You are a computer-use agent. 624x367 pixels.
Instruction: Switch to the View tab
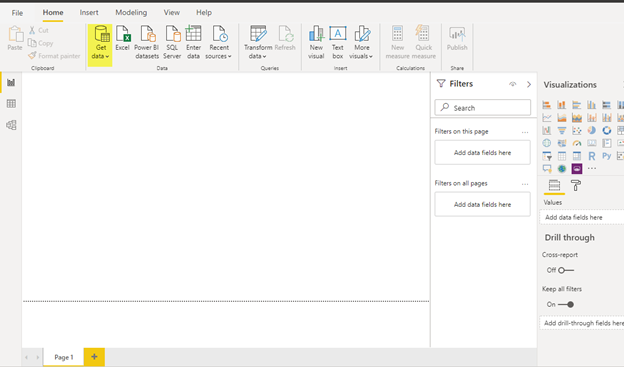pyautogui.click(x=172, y=13)
